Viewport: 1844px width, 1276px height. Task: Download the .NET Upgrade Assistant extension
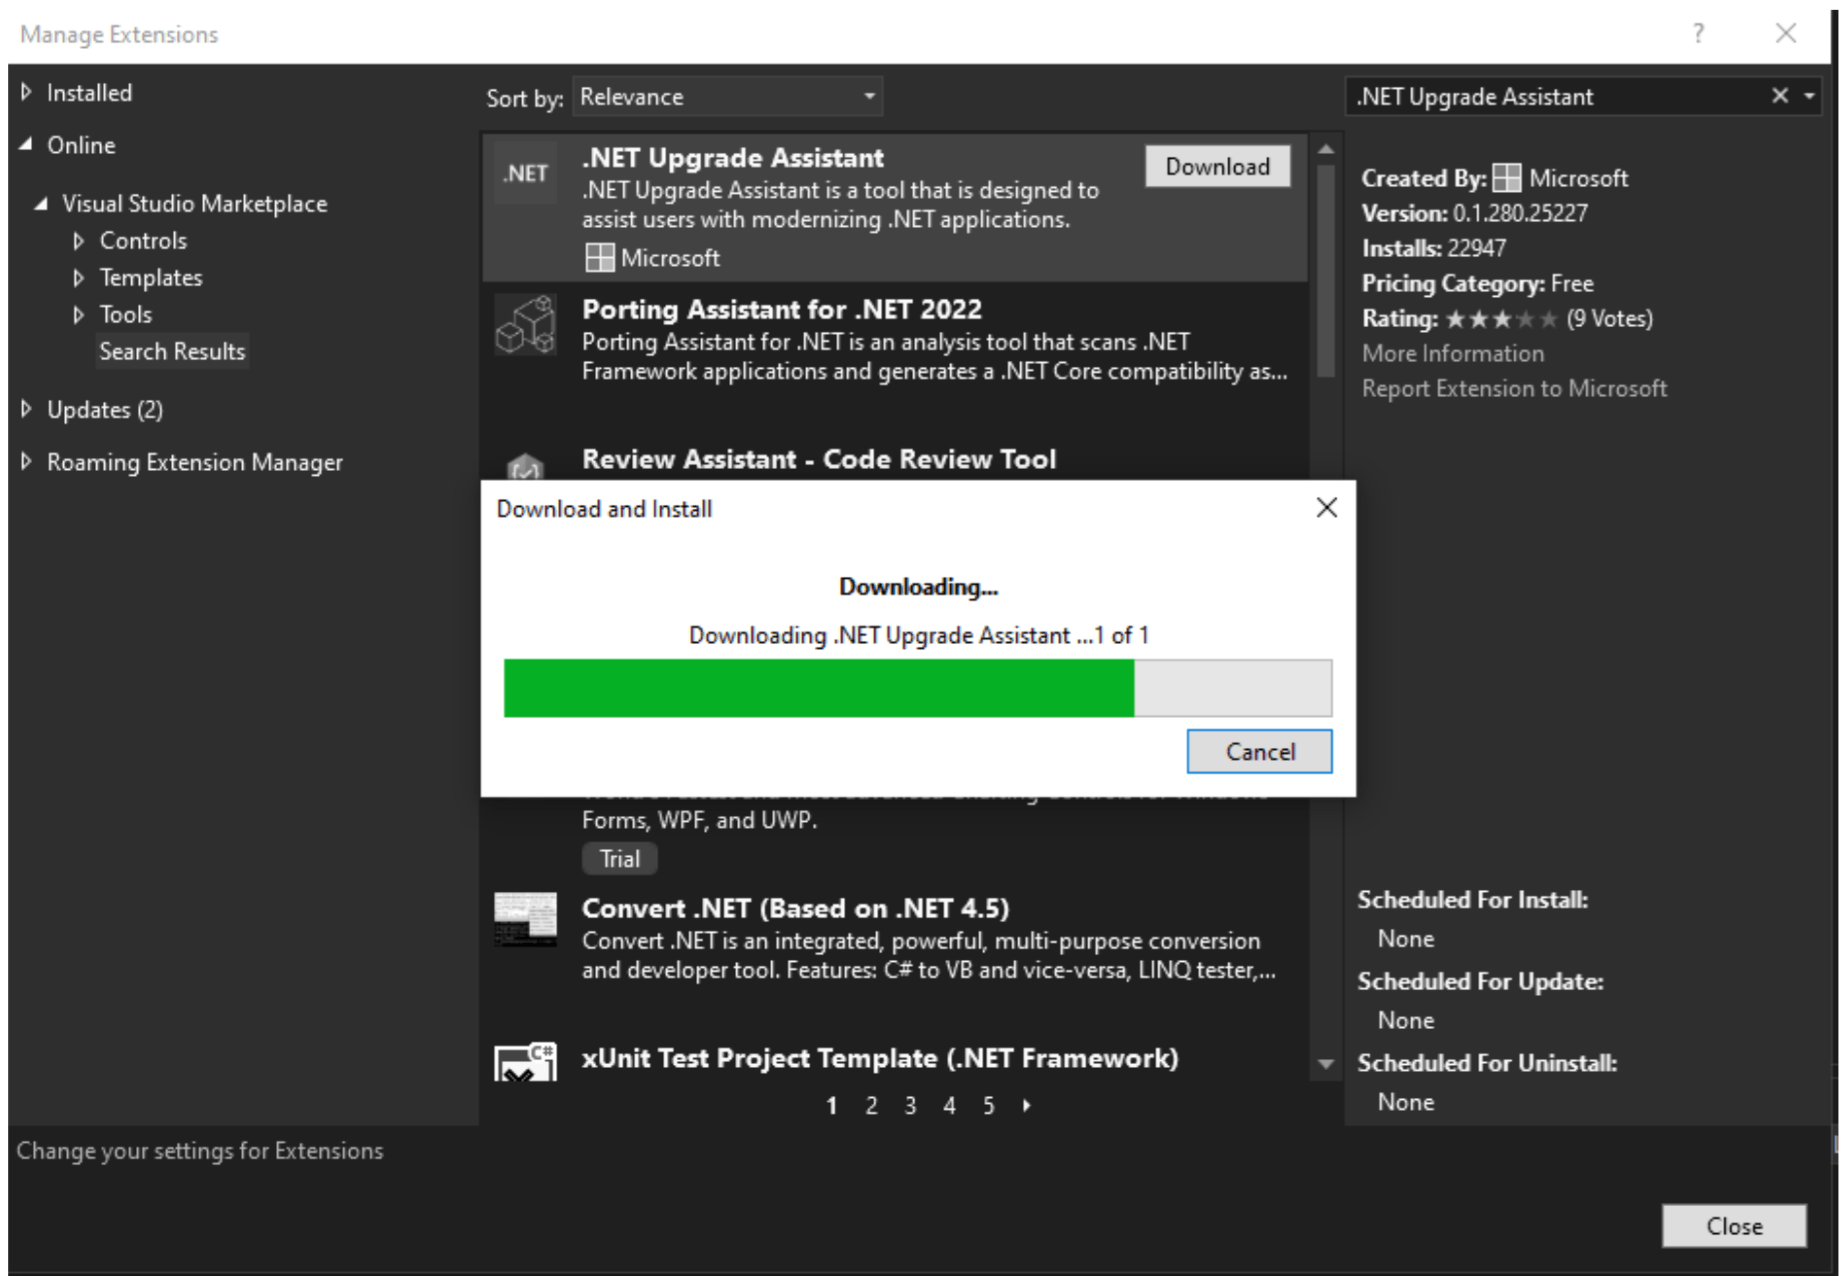(1217, 167)
